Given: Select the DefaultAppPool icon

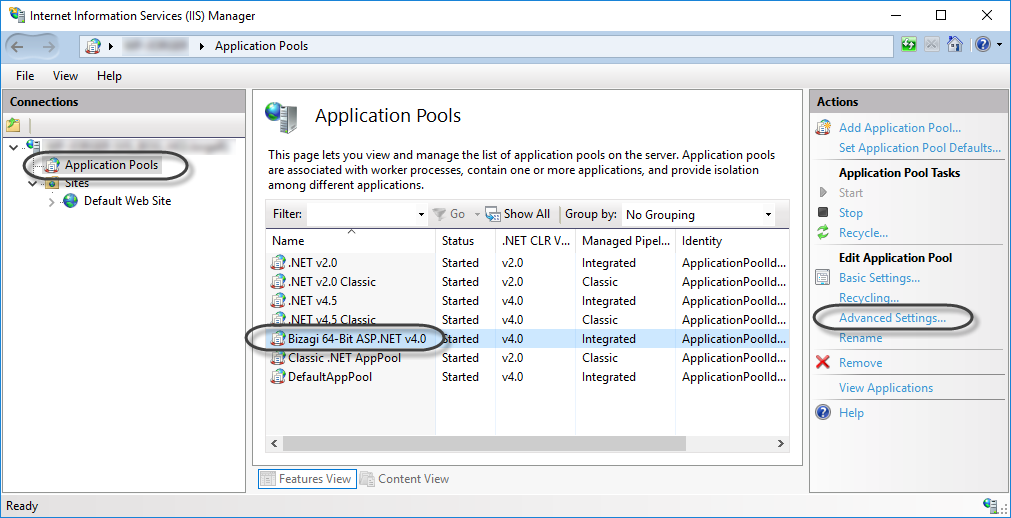Looking at the screenshot, I should pyautogui.click(x=278, y=377).
